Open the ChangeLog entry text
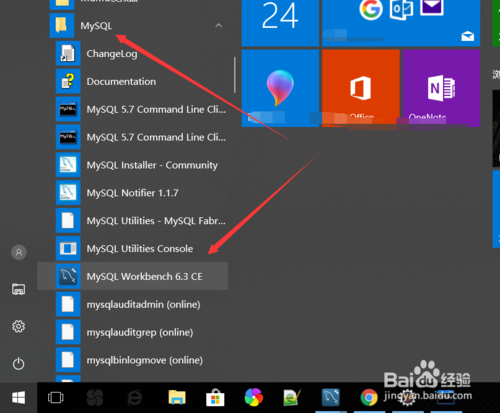Screen dimensions: 500x413 pyautogui.click(x=112, y=54)
